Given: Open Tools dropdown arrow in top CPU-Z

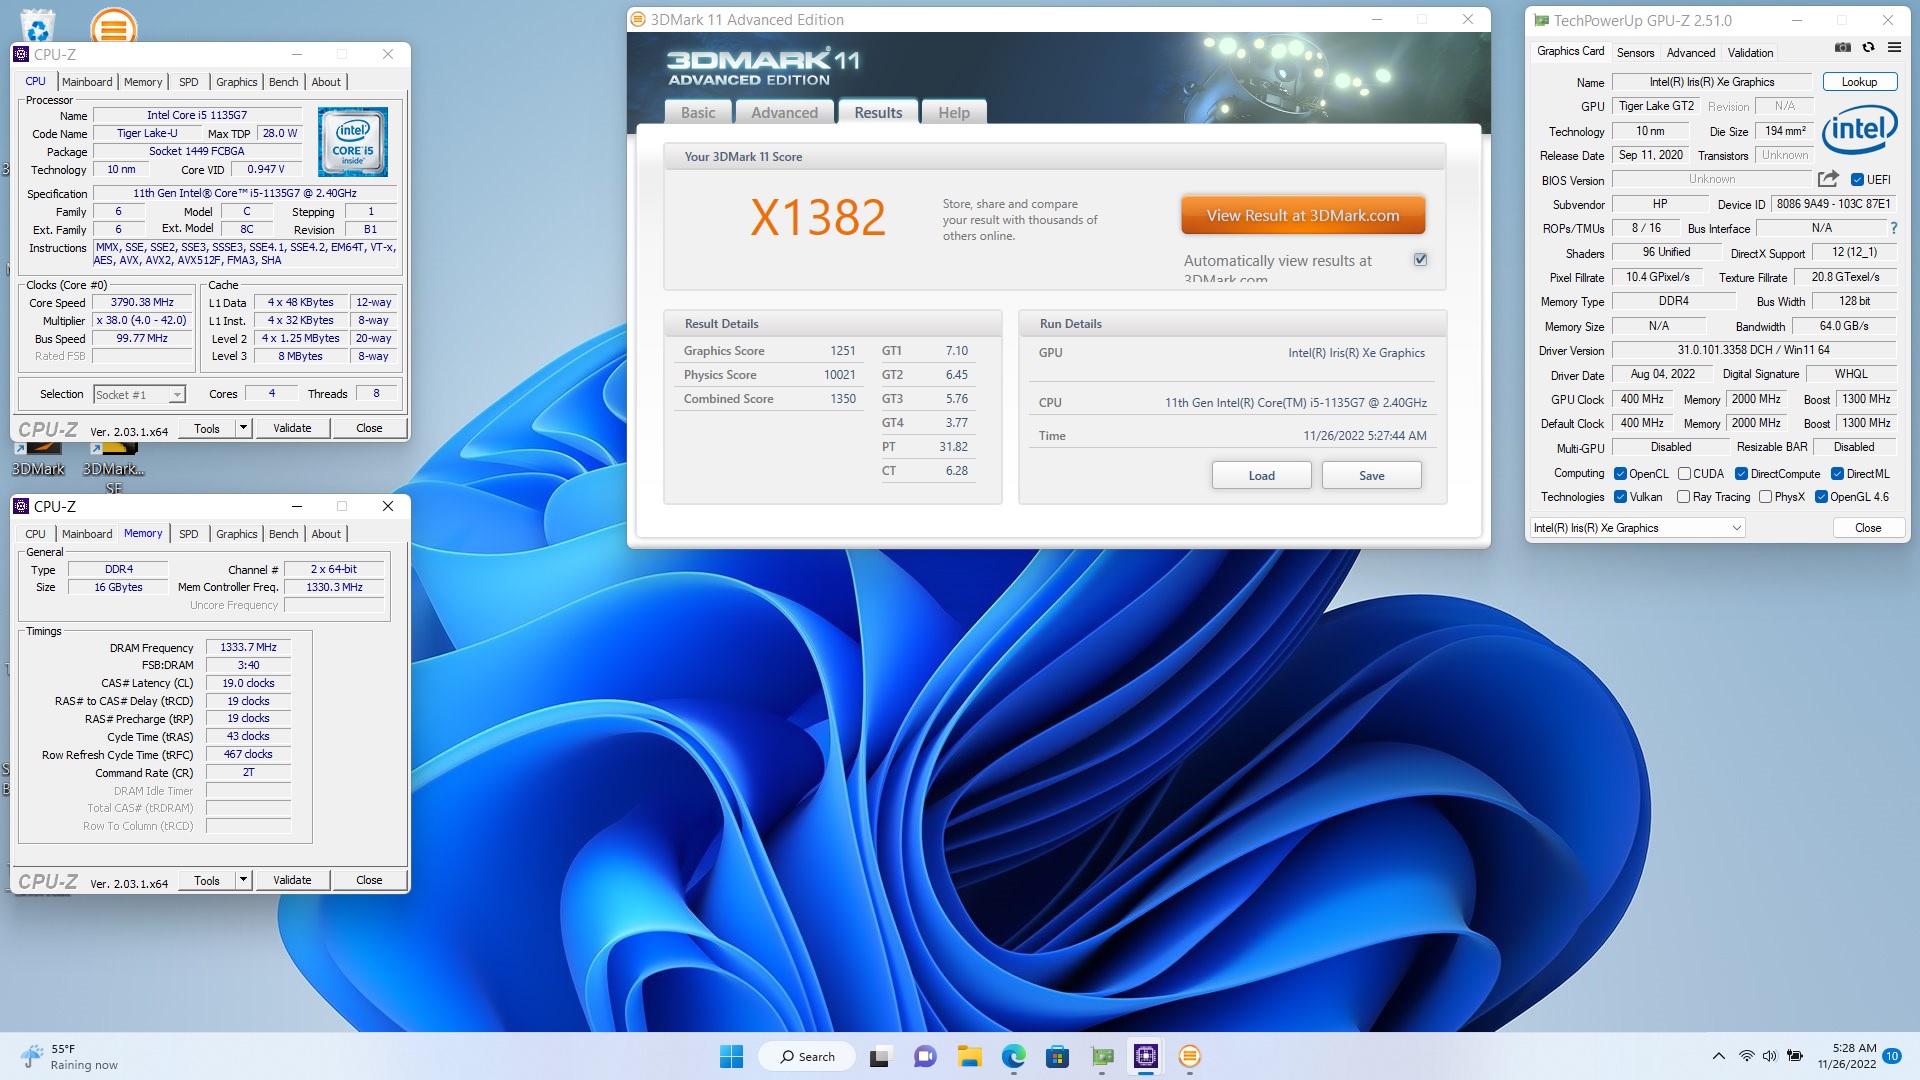Looking at the screenshot, I should click(242, 428).
